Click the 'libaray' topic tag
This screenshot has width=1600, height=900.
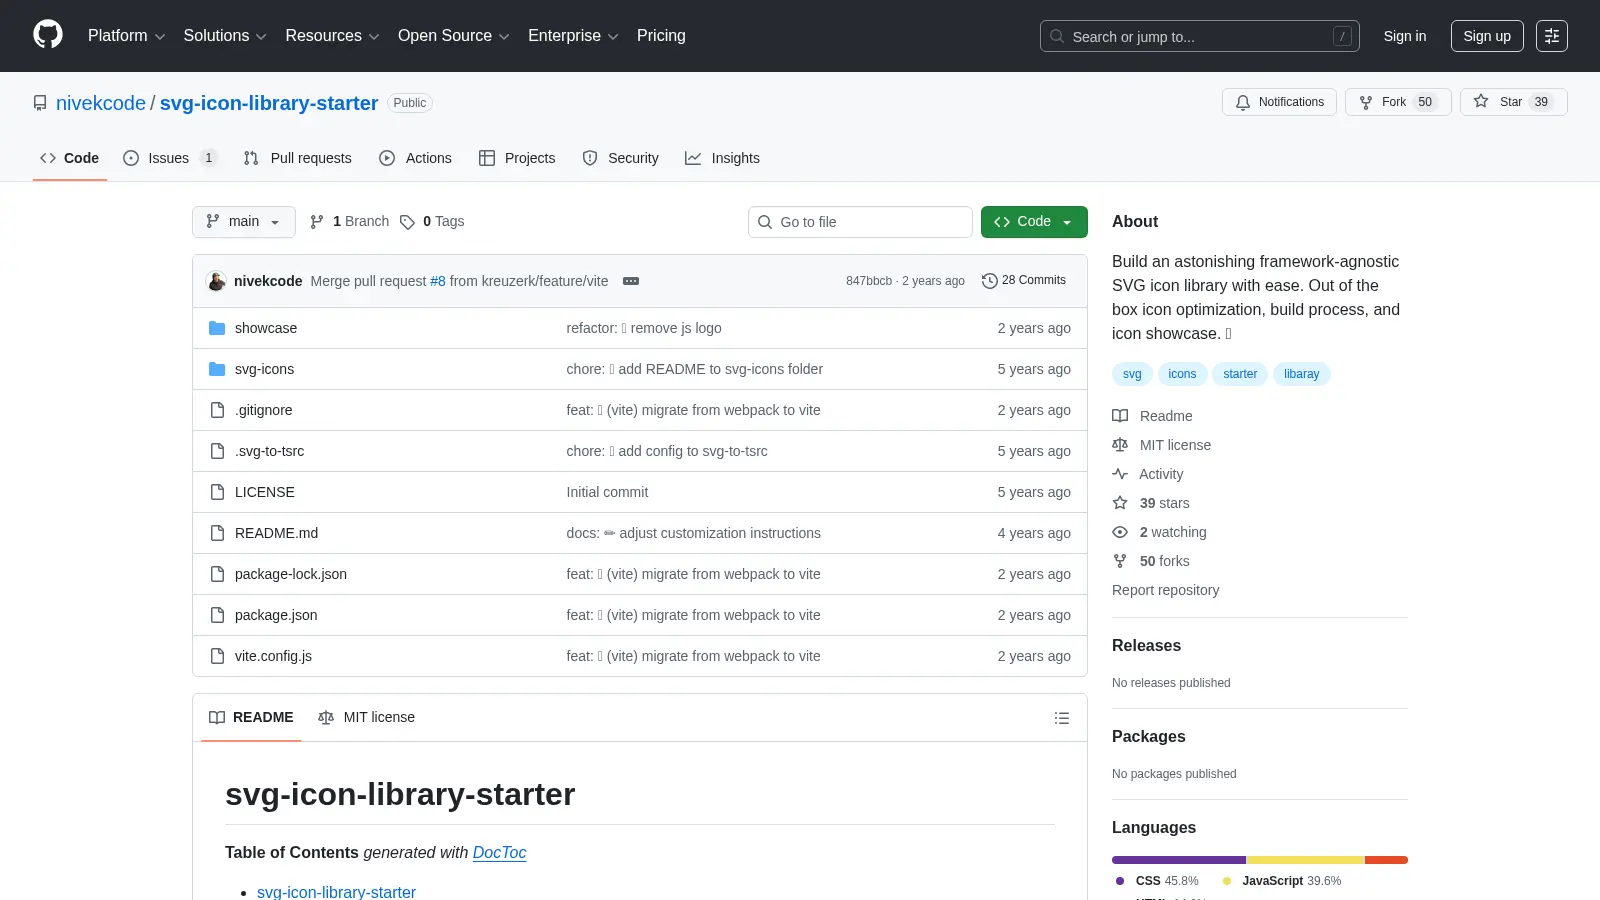click(1301, 374)
